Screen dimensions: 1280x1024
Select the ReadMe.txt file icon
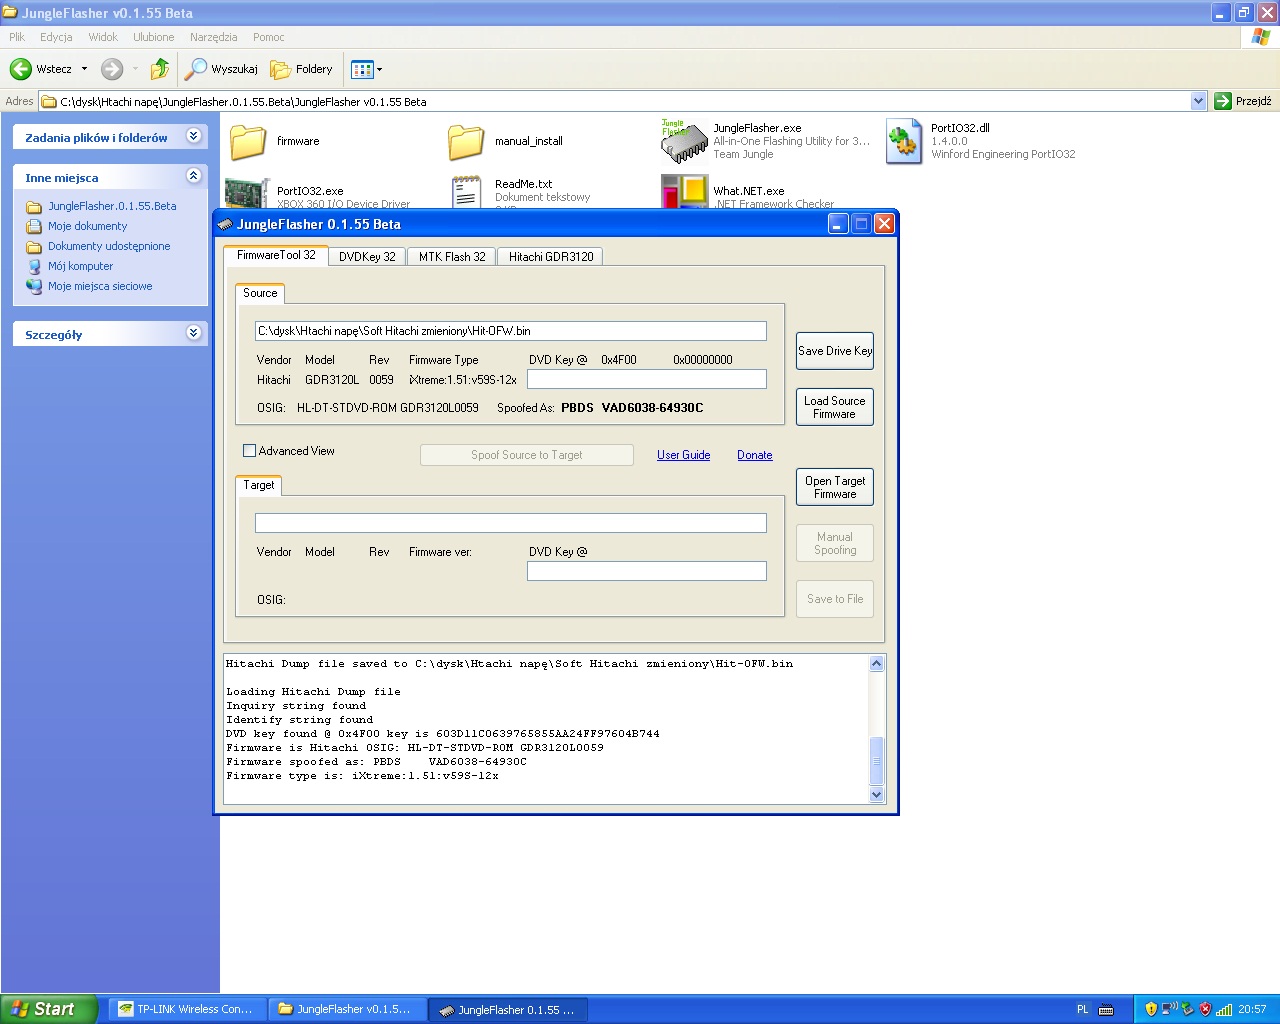pyautogui.click(x=466, y=192)
